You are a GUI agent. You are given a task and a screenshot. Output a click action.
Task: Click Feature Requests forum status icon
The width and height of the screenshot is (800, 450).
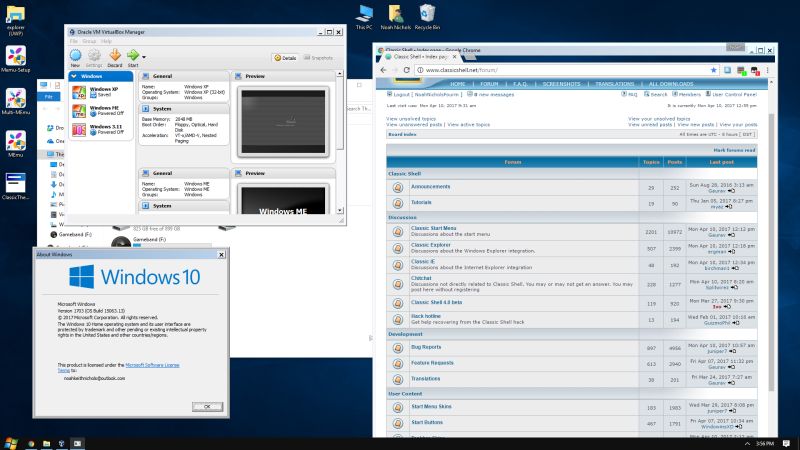click(x=397, y=363)
